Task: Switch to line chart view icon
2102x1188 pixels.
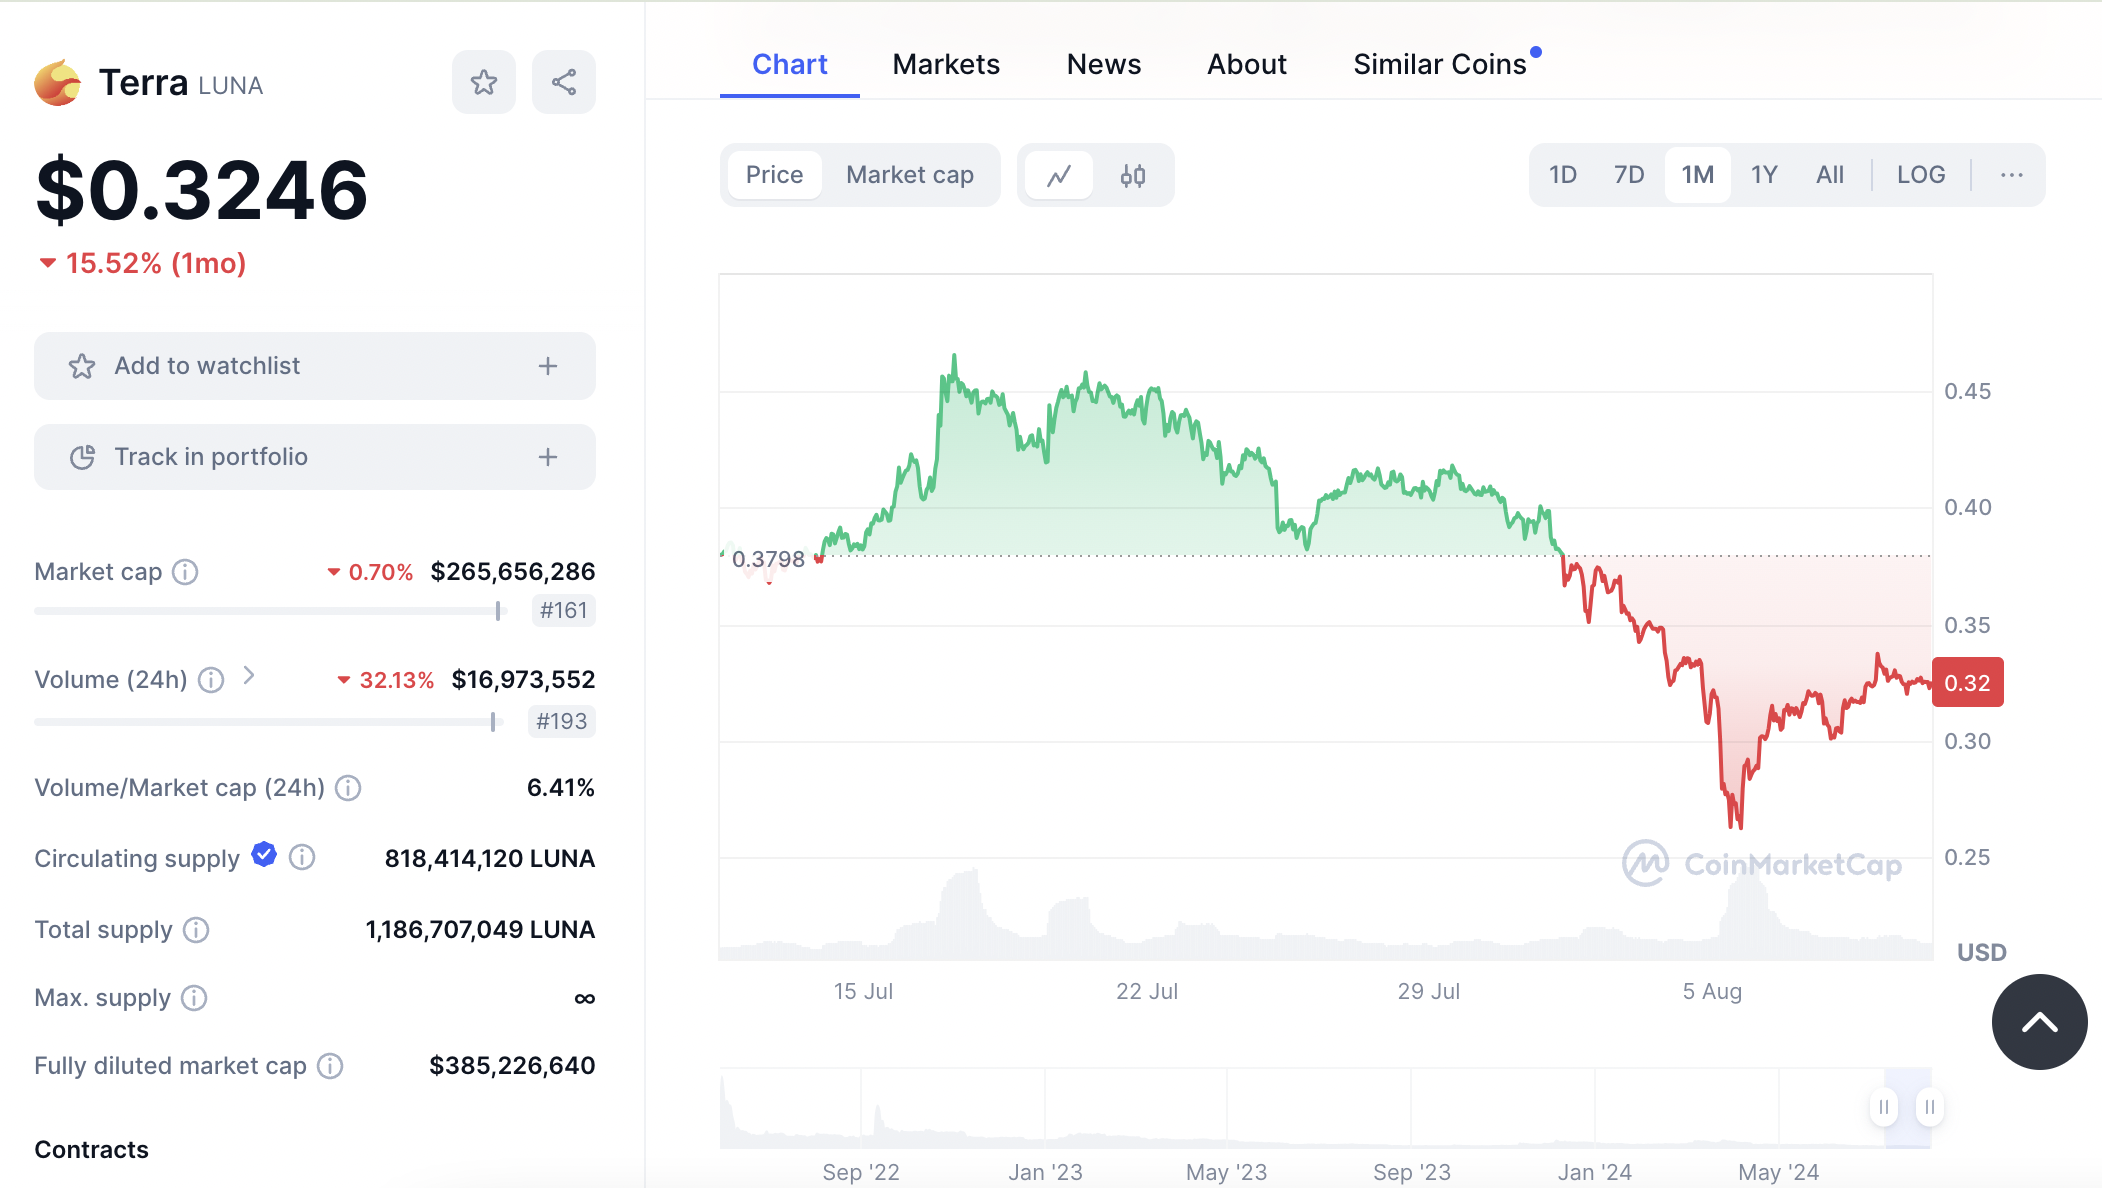Action: pos(1059,175)
